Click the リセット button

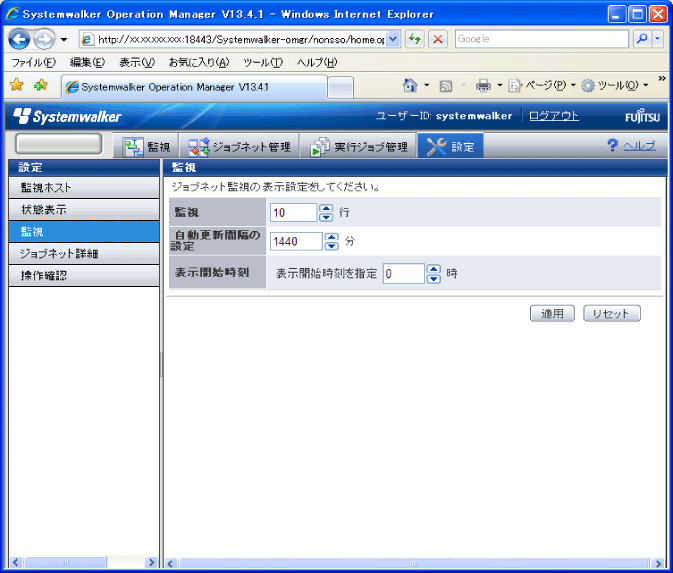coord(612,313)
